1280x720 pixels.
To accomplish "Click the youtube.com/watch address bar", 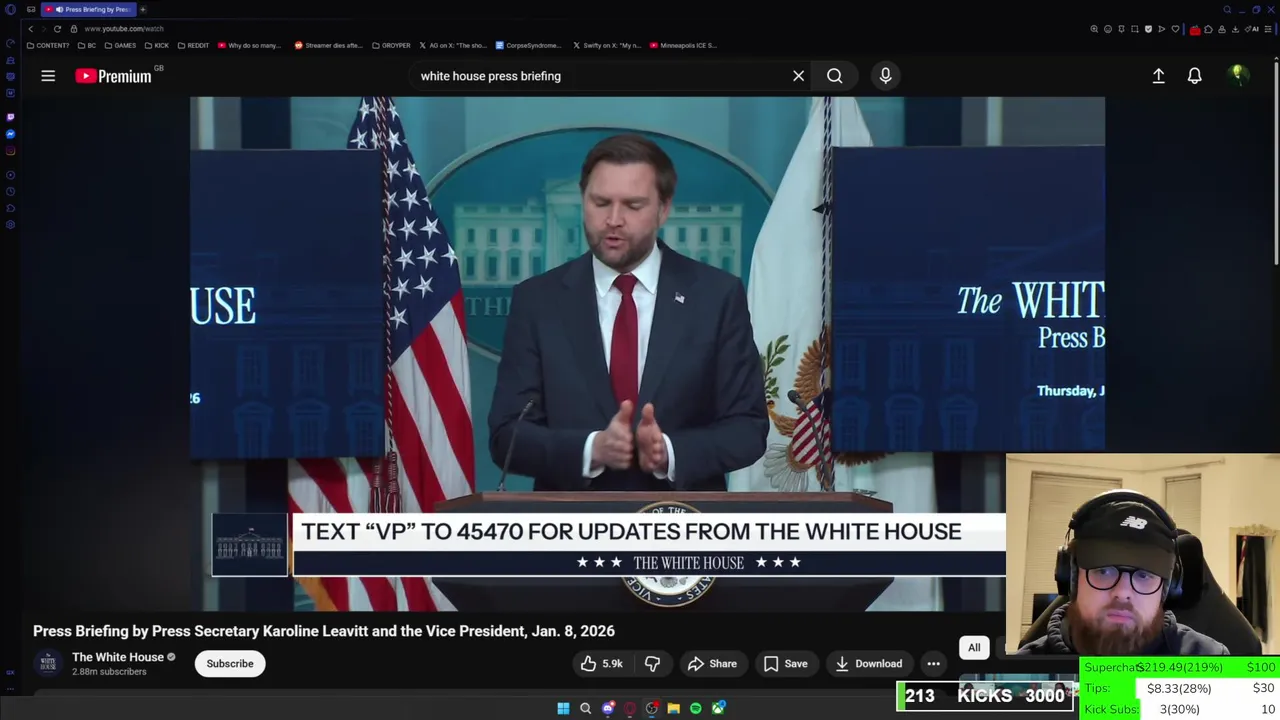I will (x=124, y=29).
